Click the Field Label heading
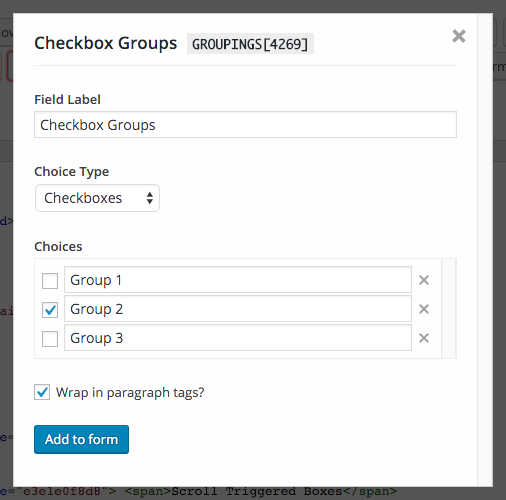The height and width of the screenshot is (500, 506). click(x=67, y=99)
